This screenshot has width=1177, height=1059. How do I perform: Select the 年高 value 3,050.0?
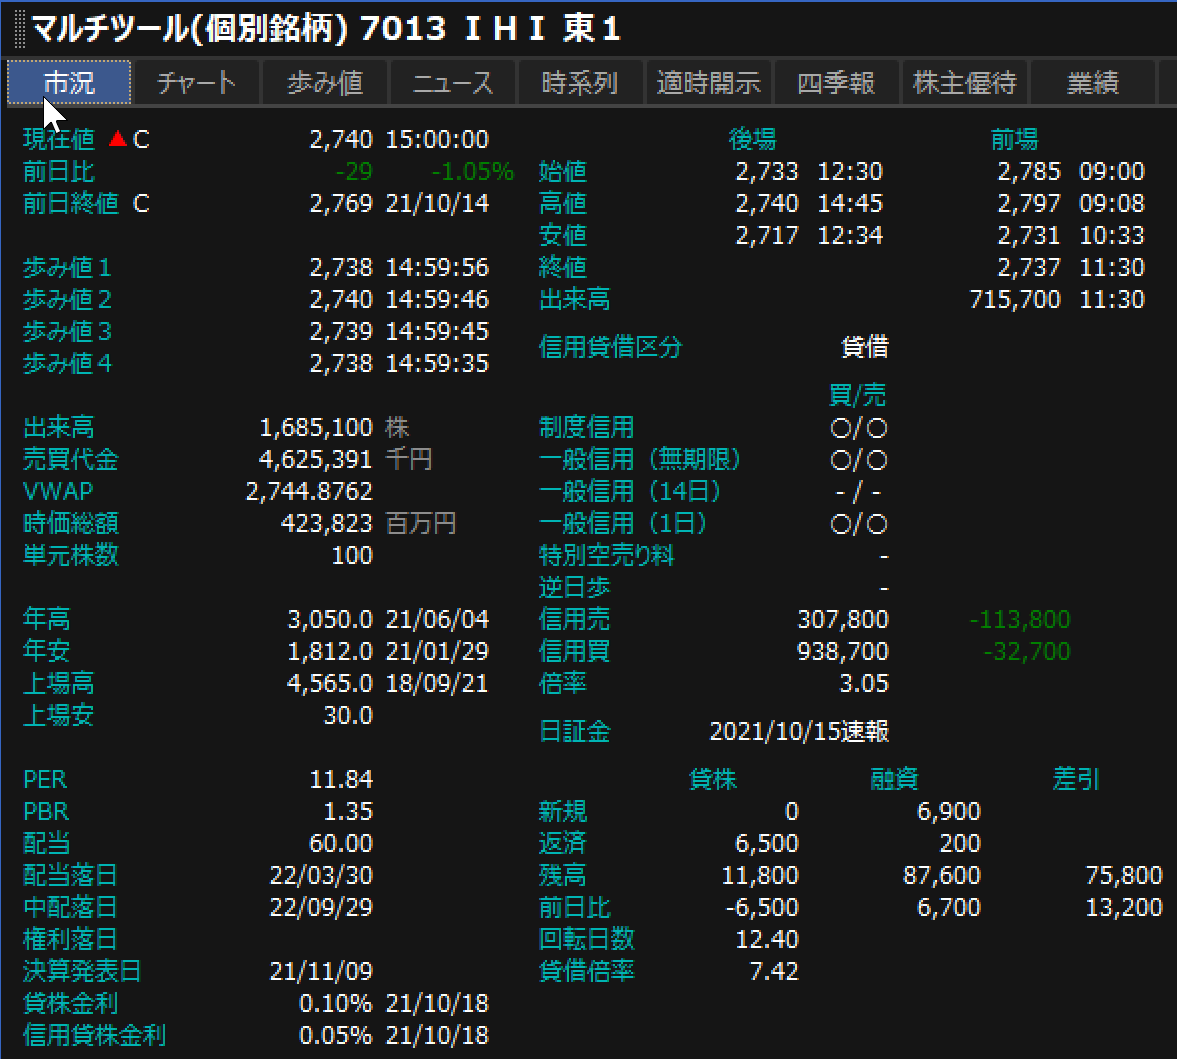[x=330, y=620]
